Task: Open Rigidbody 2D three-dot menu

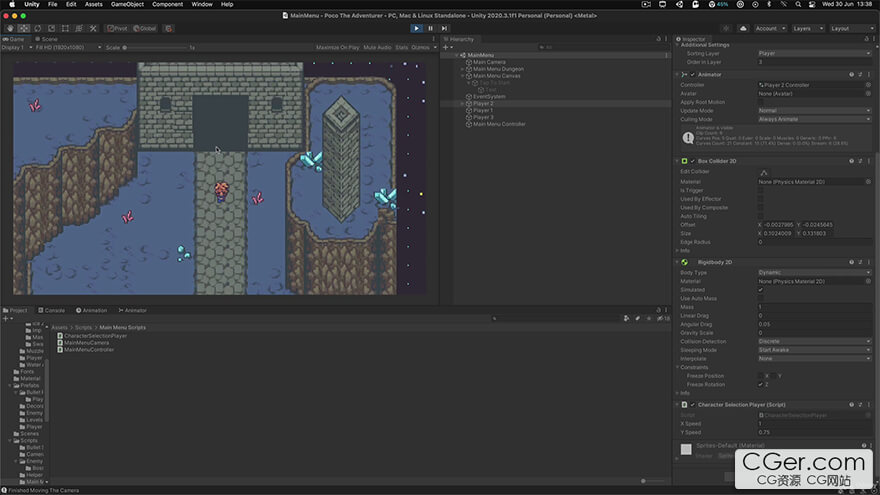Action: pyautogui.click(x=869, y=262)
